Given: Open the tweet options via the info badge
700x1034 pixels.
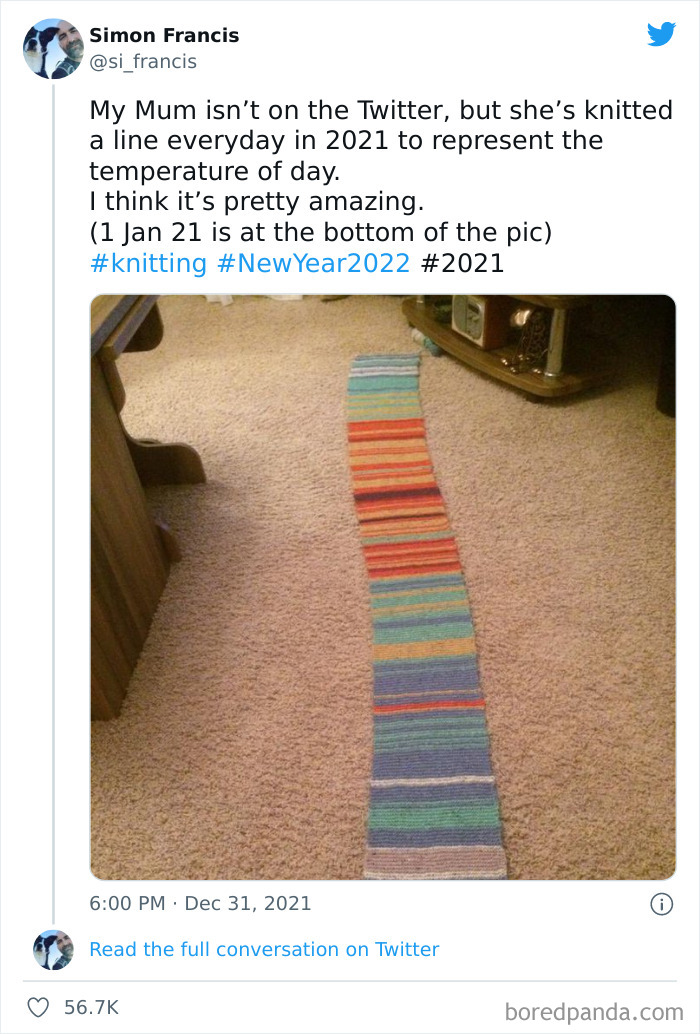Looking at the screenshot, I should [664, 902].
